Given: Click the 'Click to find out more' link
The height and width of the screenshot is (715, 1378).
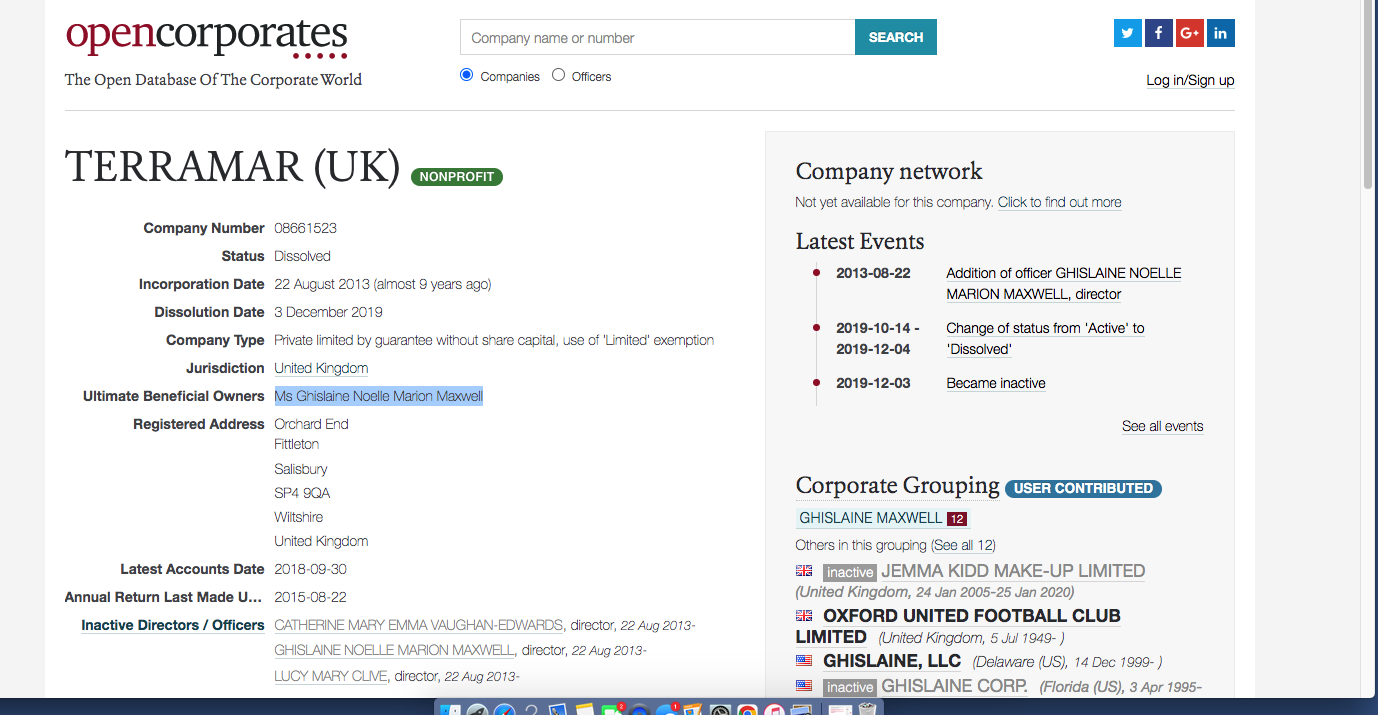Looking at the screenshot, I should click(x=1059, y=202).
